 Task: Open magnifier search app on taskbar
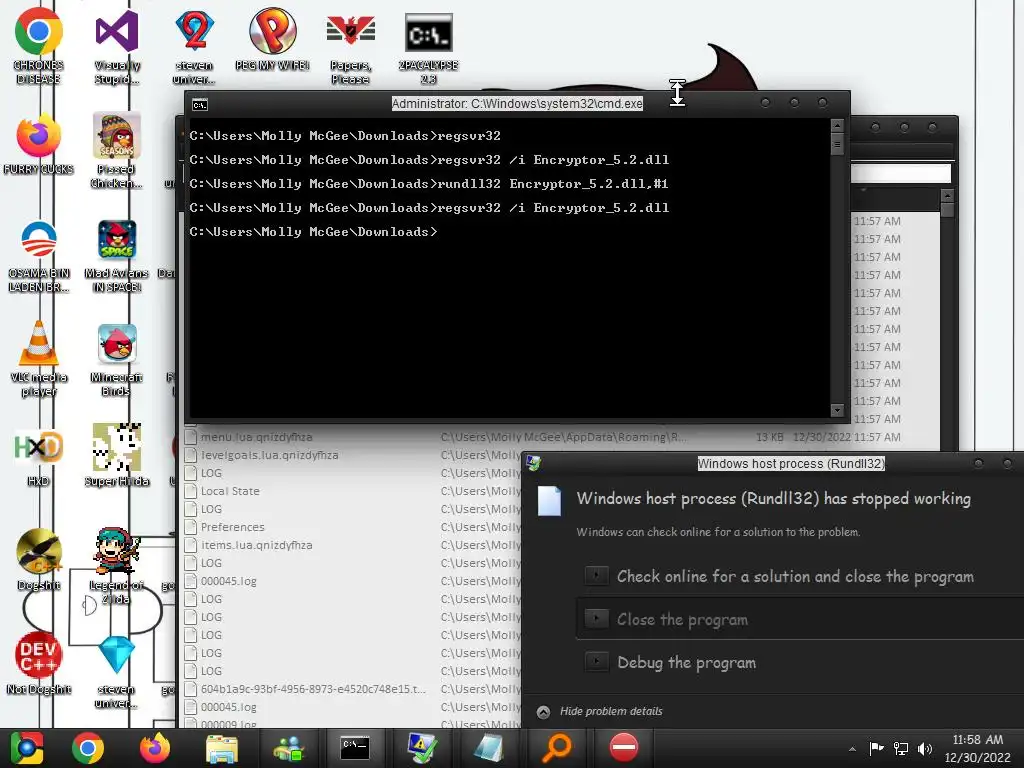click(557, 748)
